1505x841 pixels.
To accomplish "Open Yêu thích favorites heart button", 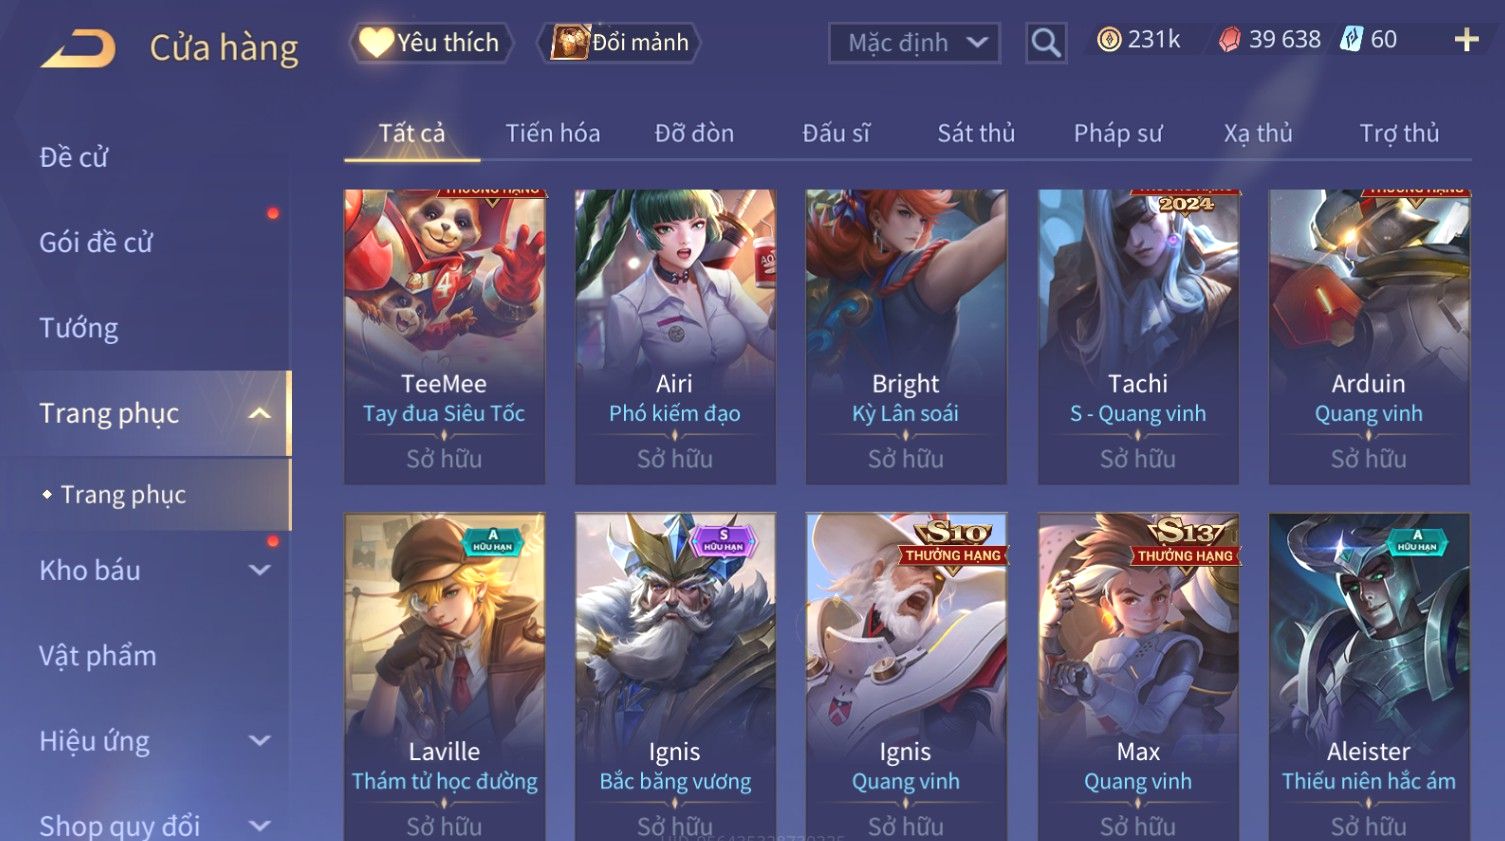I will tap(431, 43).
